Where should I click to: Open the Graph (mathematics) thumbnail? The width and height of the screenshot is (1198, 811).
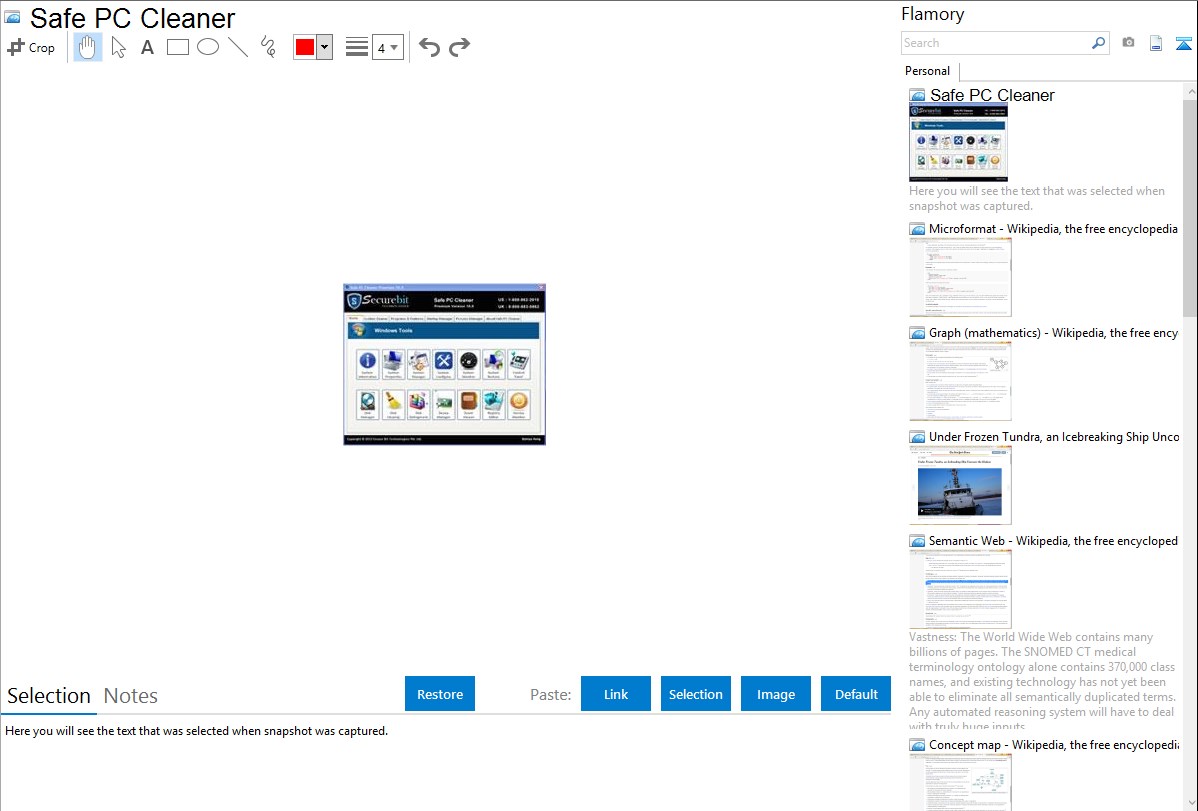coord(960,381)
